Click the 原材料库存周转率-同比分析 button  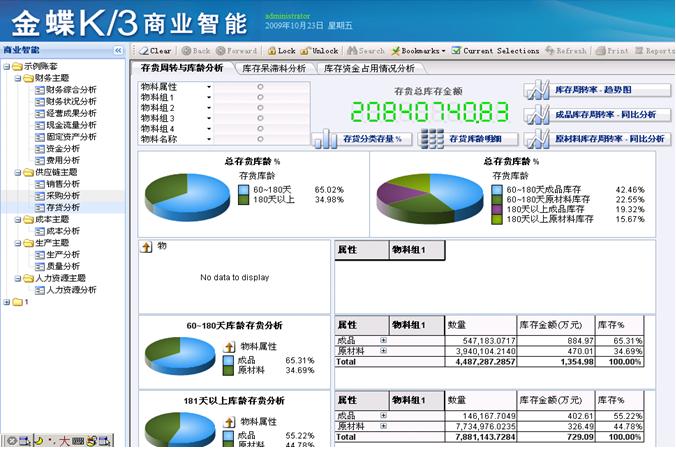tap(598, 139)
